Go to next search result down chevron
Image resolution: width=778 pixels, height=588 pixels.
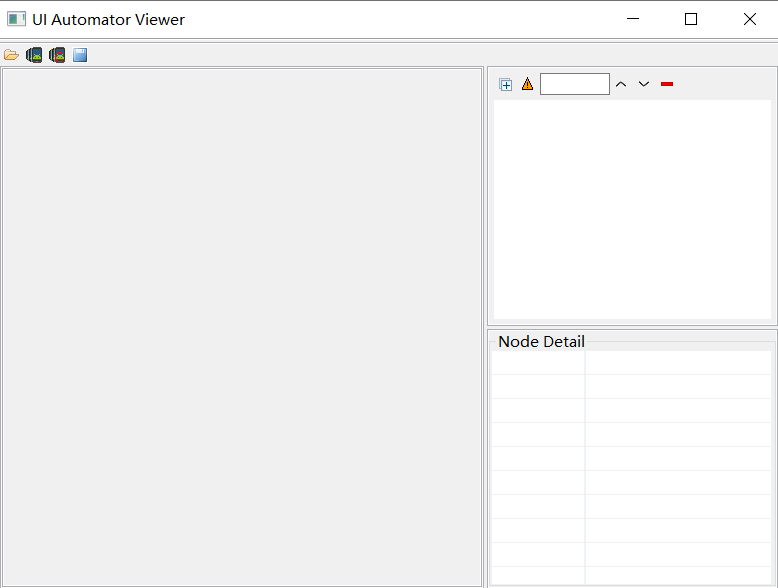644,84
